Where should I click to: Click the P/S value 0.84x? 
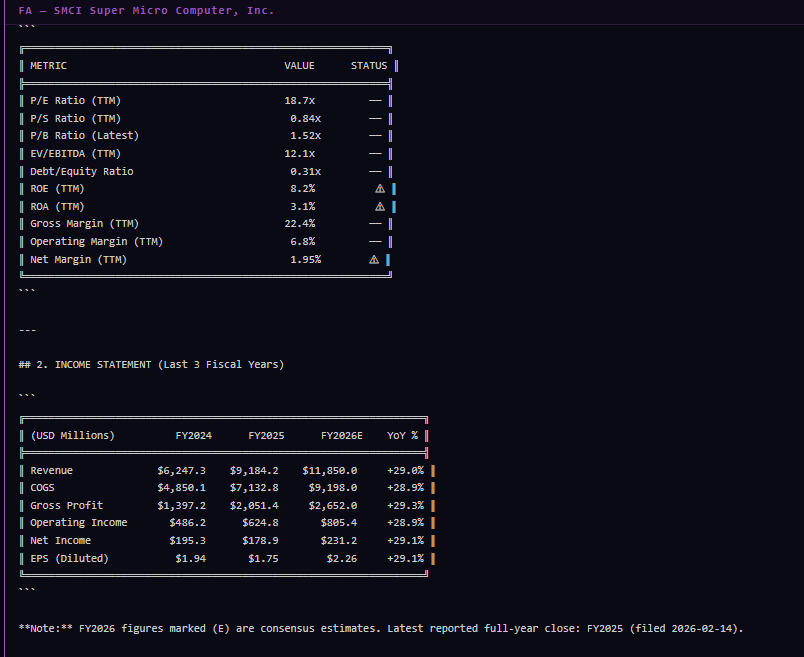click(306, 118)
